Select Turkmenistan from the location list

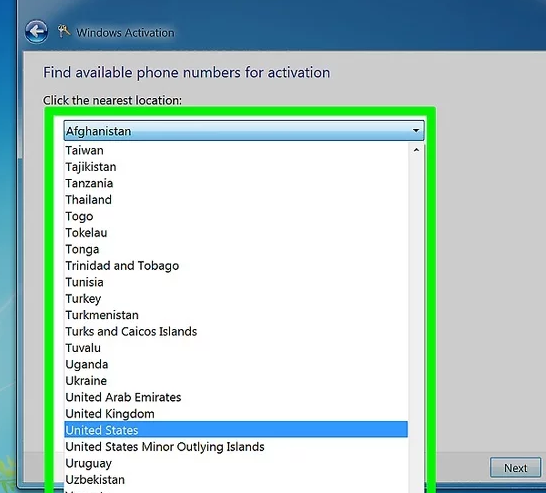tap(236, 315)
